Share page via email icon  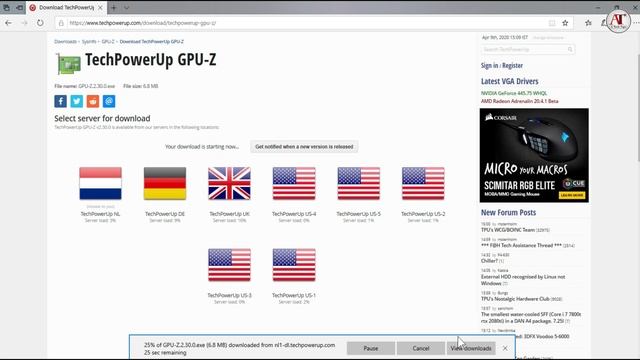(x=109, y=101)
